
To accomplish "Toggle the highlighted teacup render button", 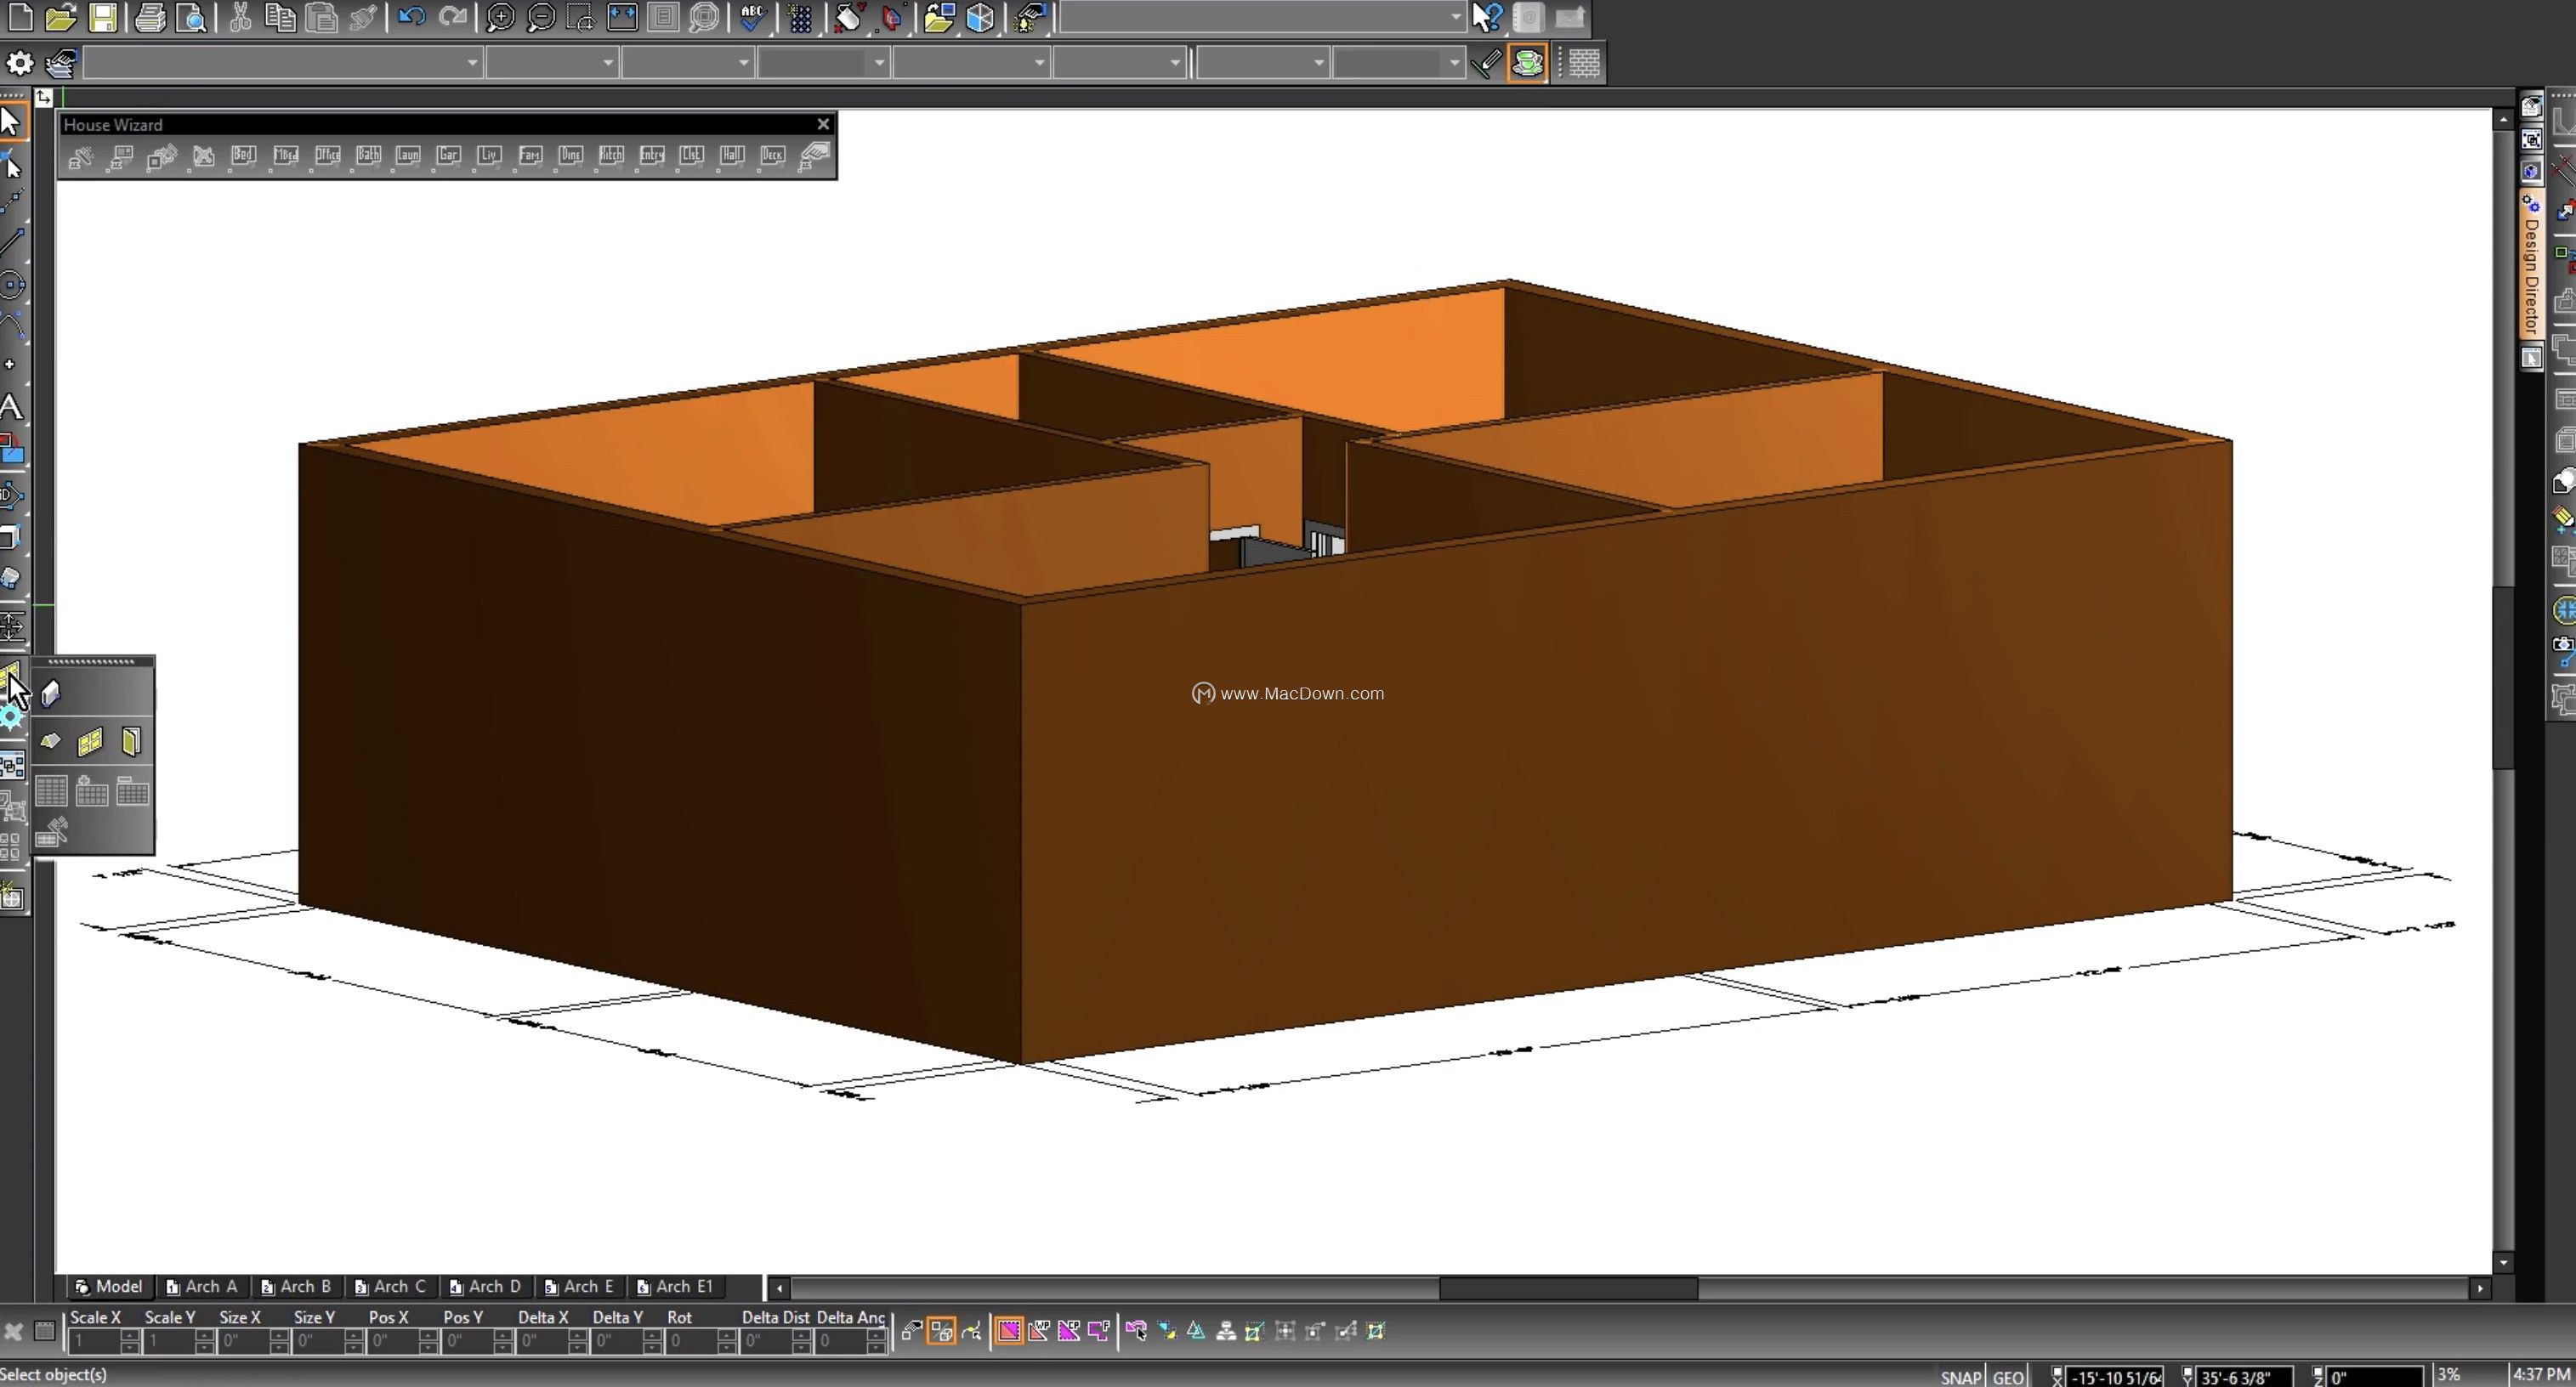I will (1527, 63).
